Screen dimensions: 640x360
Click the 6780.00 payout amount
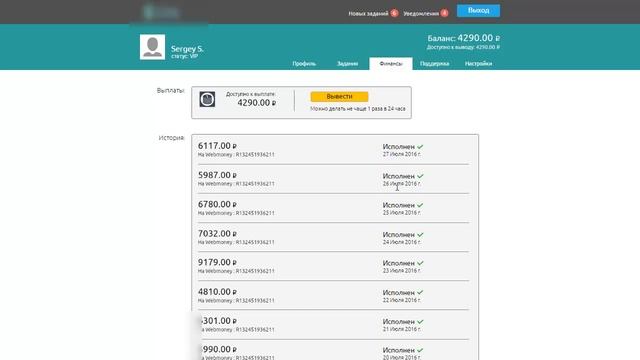coord(217,204)
